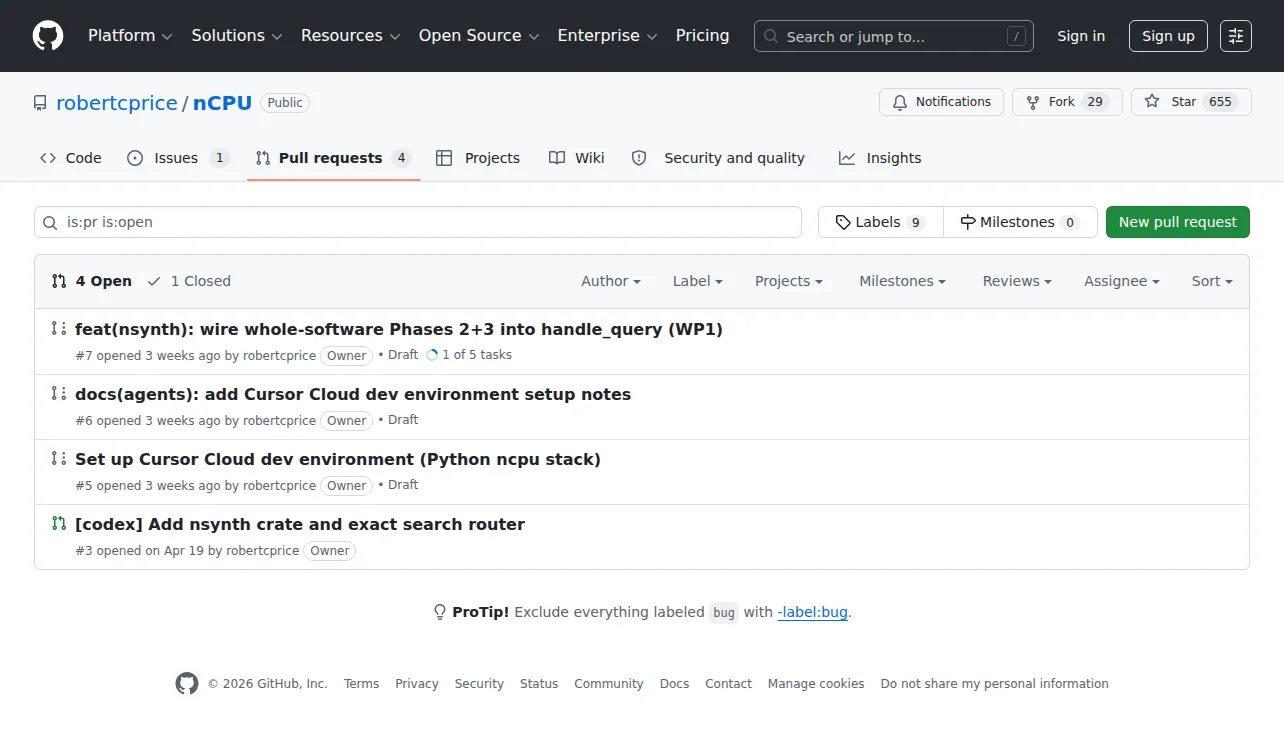Open the Sort dropdown
1284x737 pixels.
coord(1212,281)
